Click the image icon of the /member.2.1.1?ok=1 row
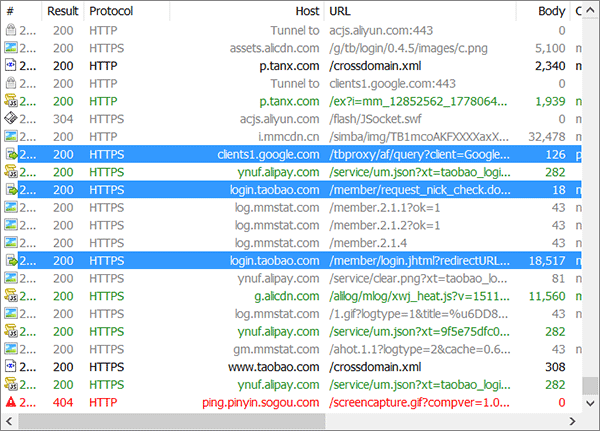Image resolution: width=600 pixels, height=431 pixels. (x=11, y=207)
